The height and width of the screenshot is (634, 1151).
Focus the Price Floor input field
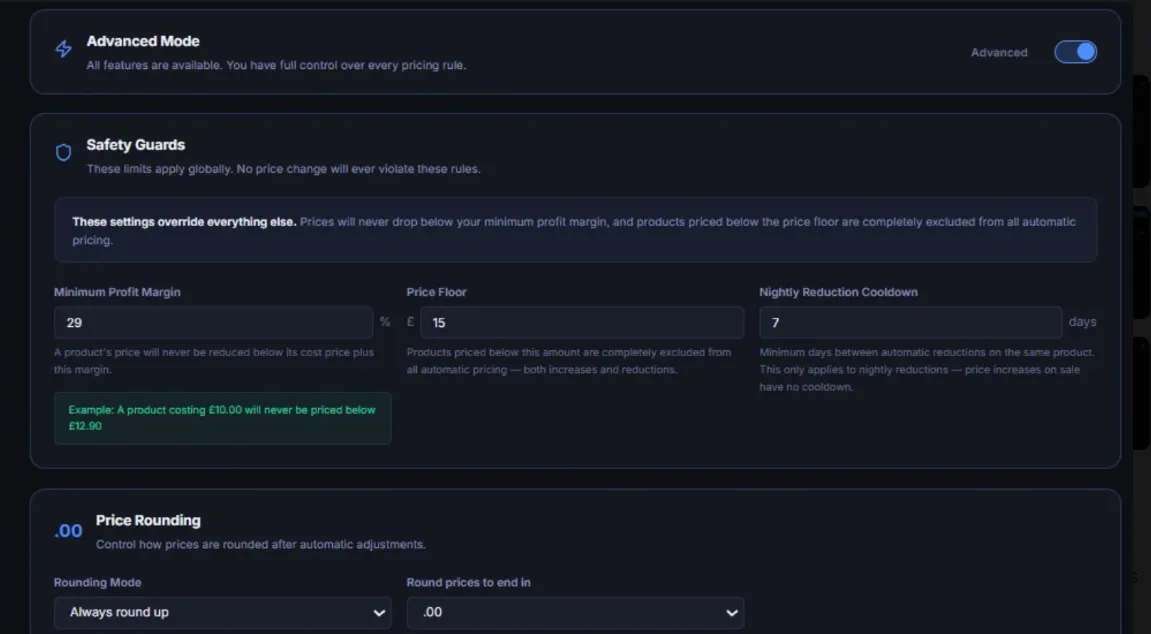(582, 323)
